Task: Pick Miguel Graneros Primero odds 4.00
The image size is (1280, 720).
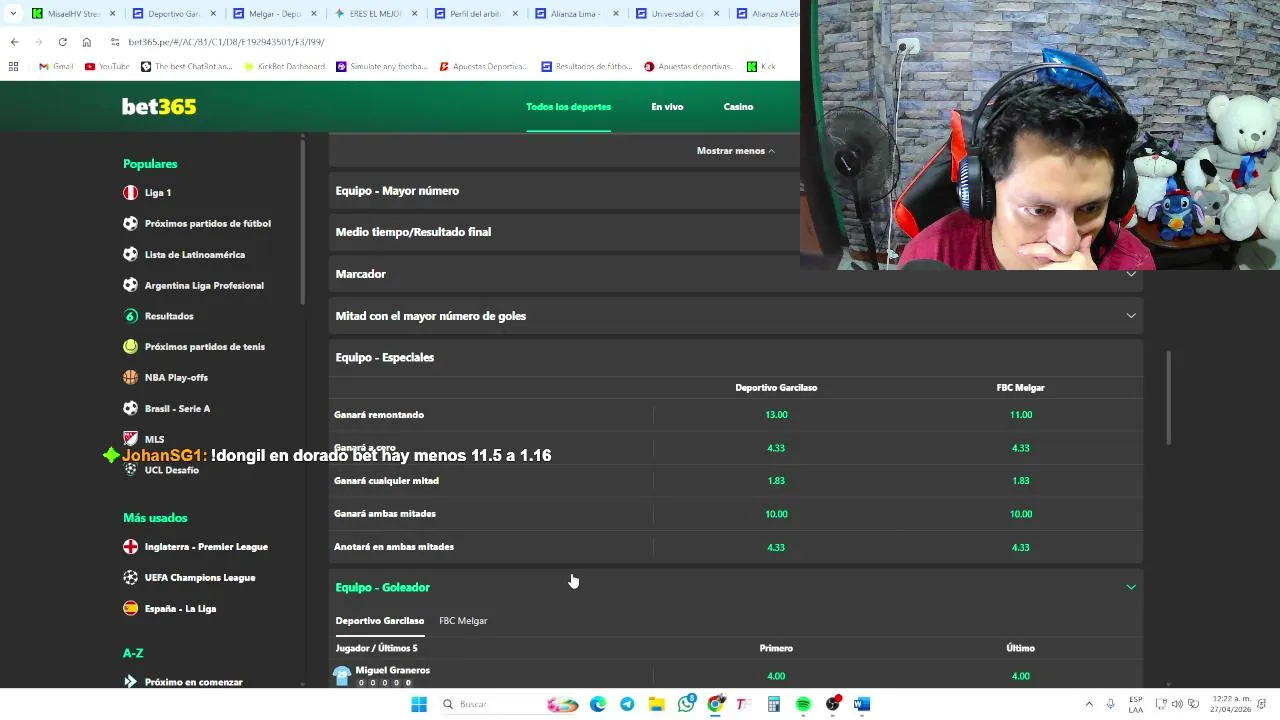Action: (x=776, y=676)
